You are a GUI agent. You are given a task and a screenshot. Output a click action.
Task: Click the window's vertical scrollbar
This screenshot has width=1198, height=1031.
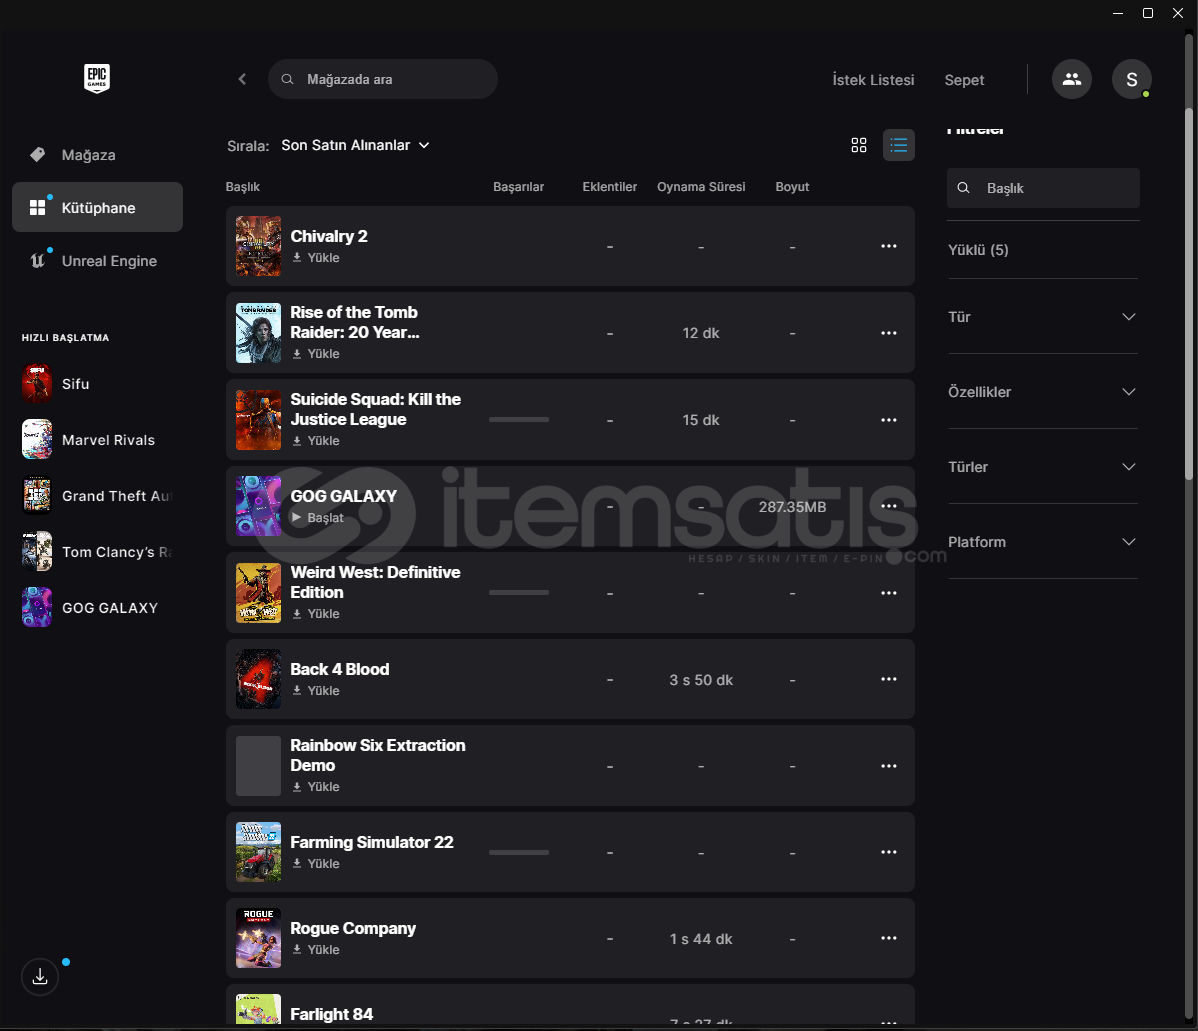(x=1189, y=295)
